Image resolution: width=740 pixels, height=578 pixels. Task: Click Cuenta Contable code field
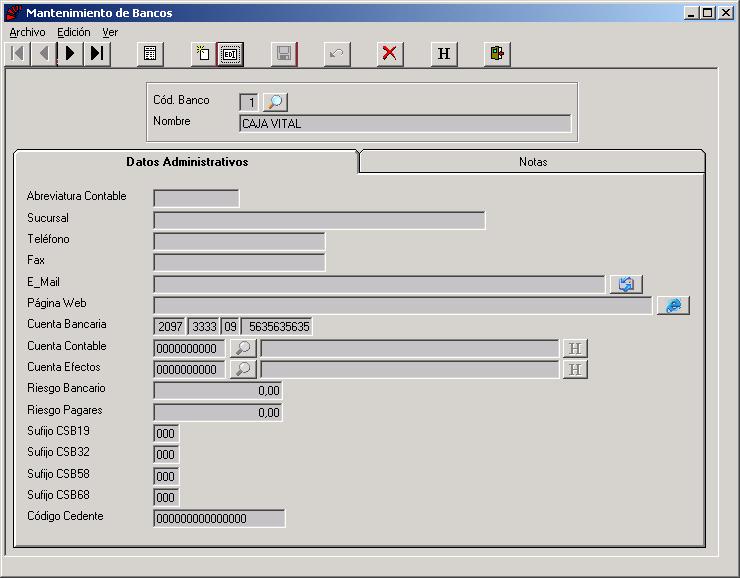pyautogui.click(x=189, y=348)
